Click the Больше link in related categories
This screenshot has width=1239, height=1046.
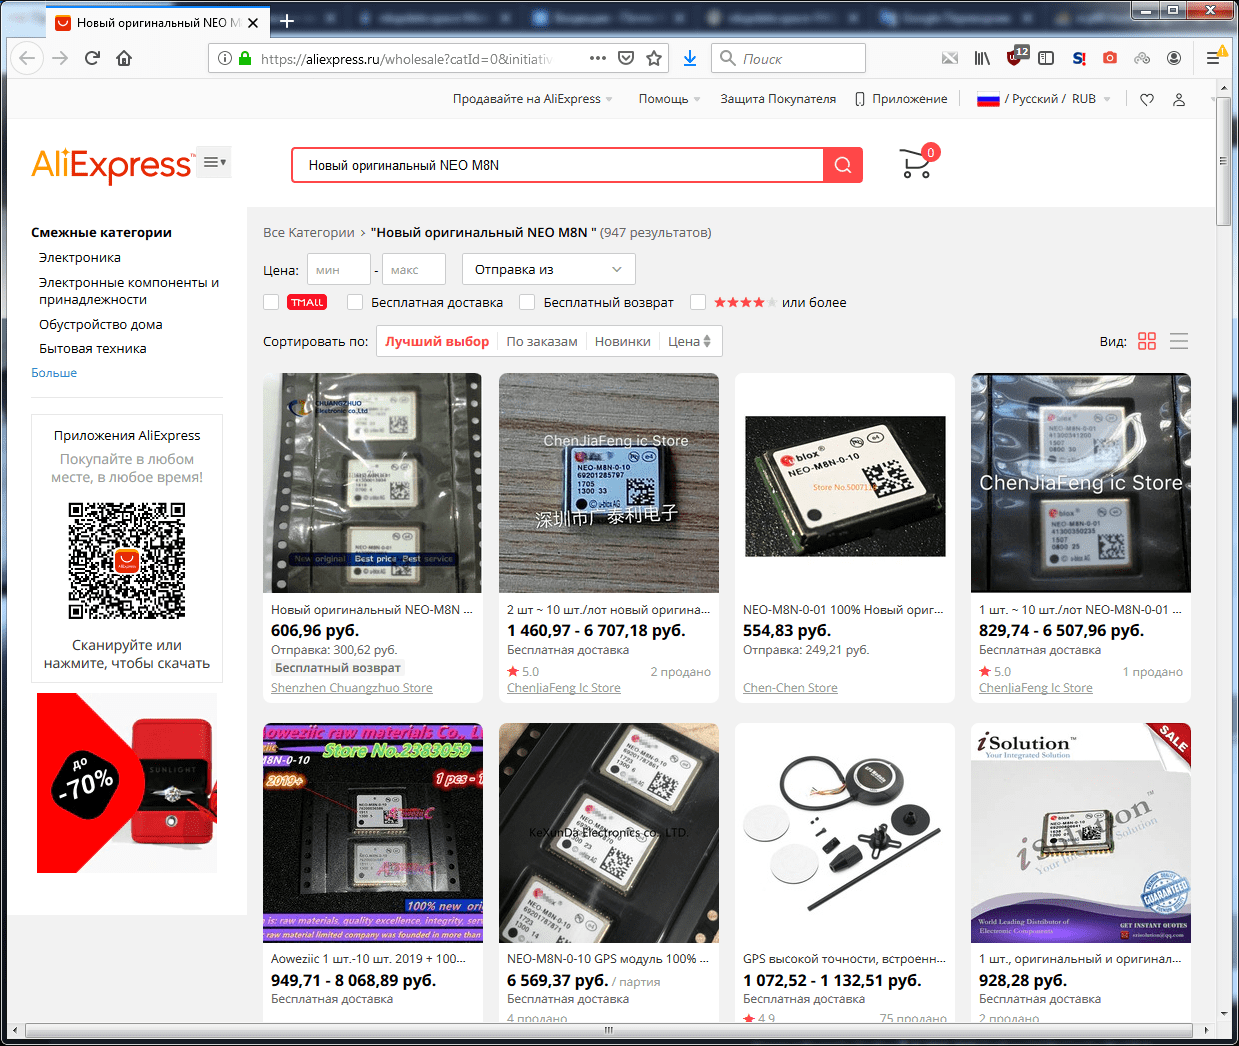coord(54,373)
